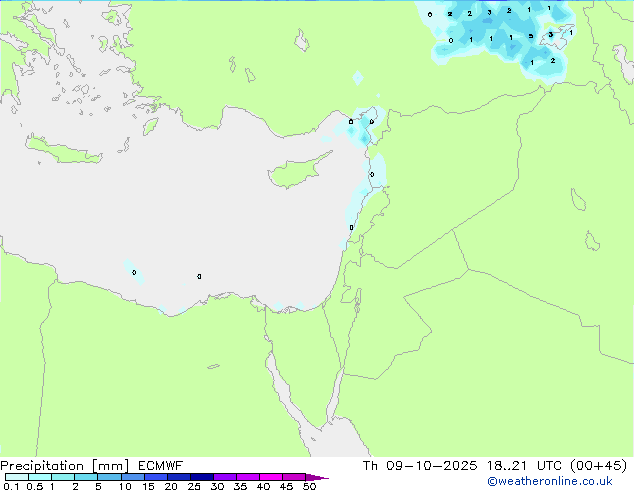Choose the 10–15 mm blue legend swatch
The width and height of the screenshot is (634, 490).
click(x=132, y=477)
